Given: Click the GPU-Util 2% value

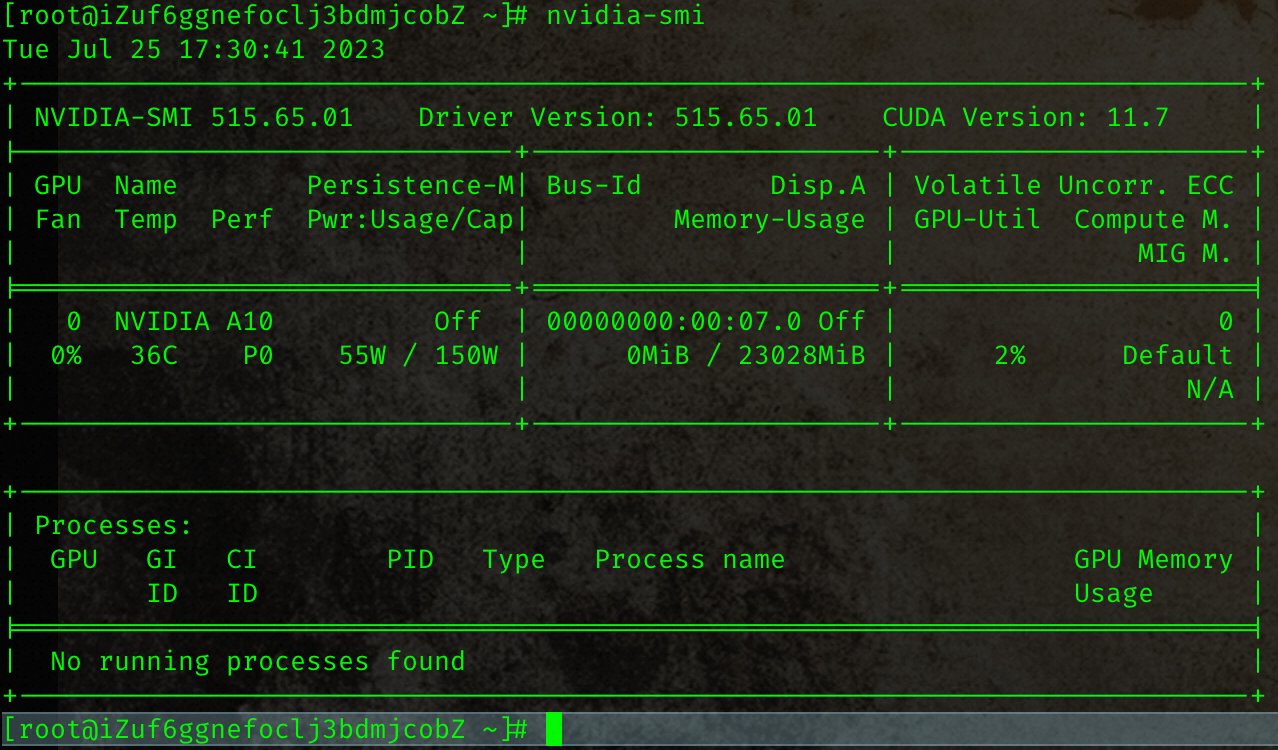Looking at the screenshot, I should 1010,355.
